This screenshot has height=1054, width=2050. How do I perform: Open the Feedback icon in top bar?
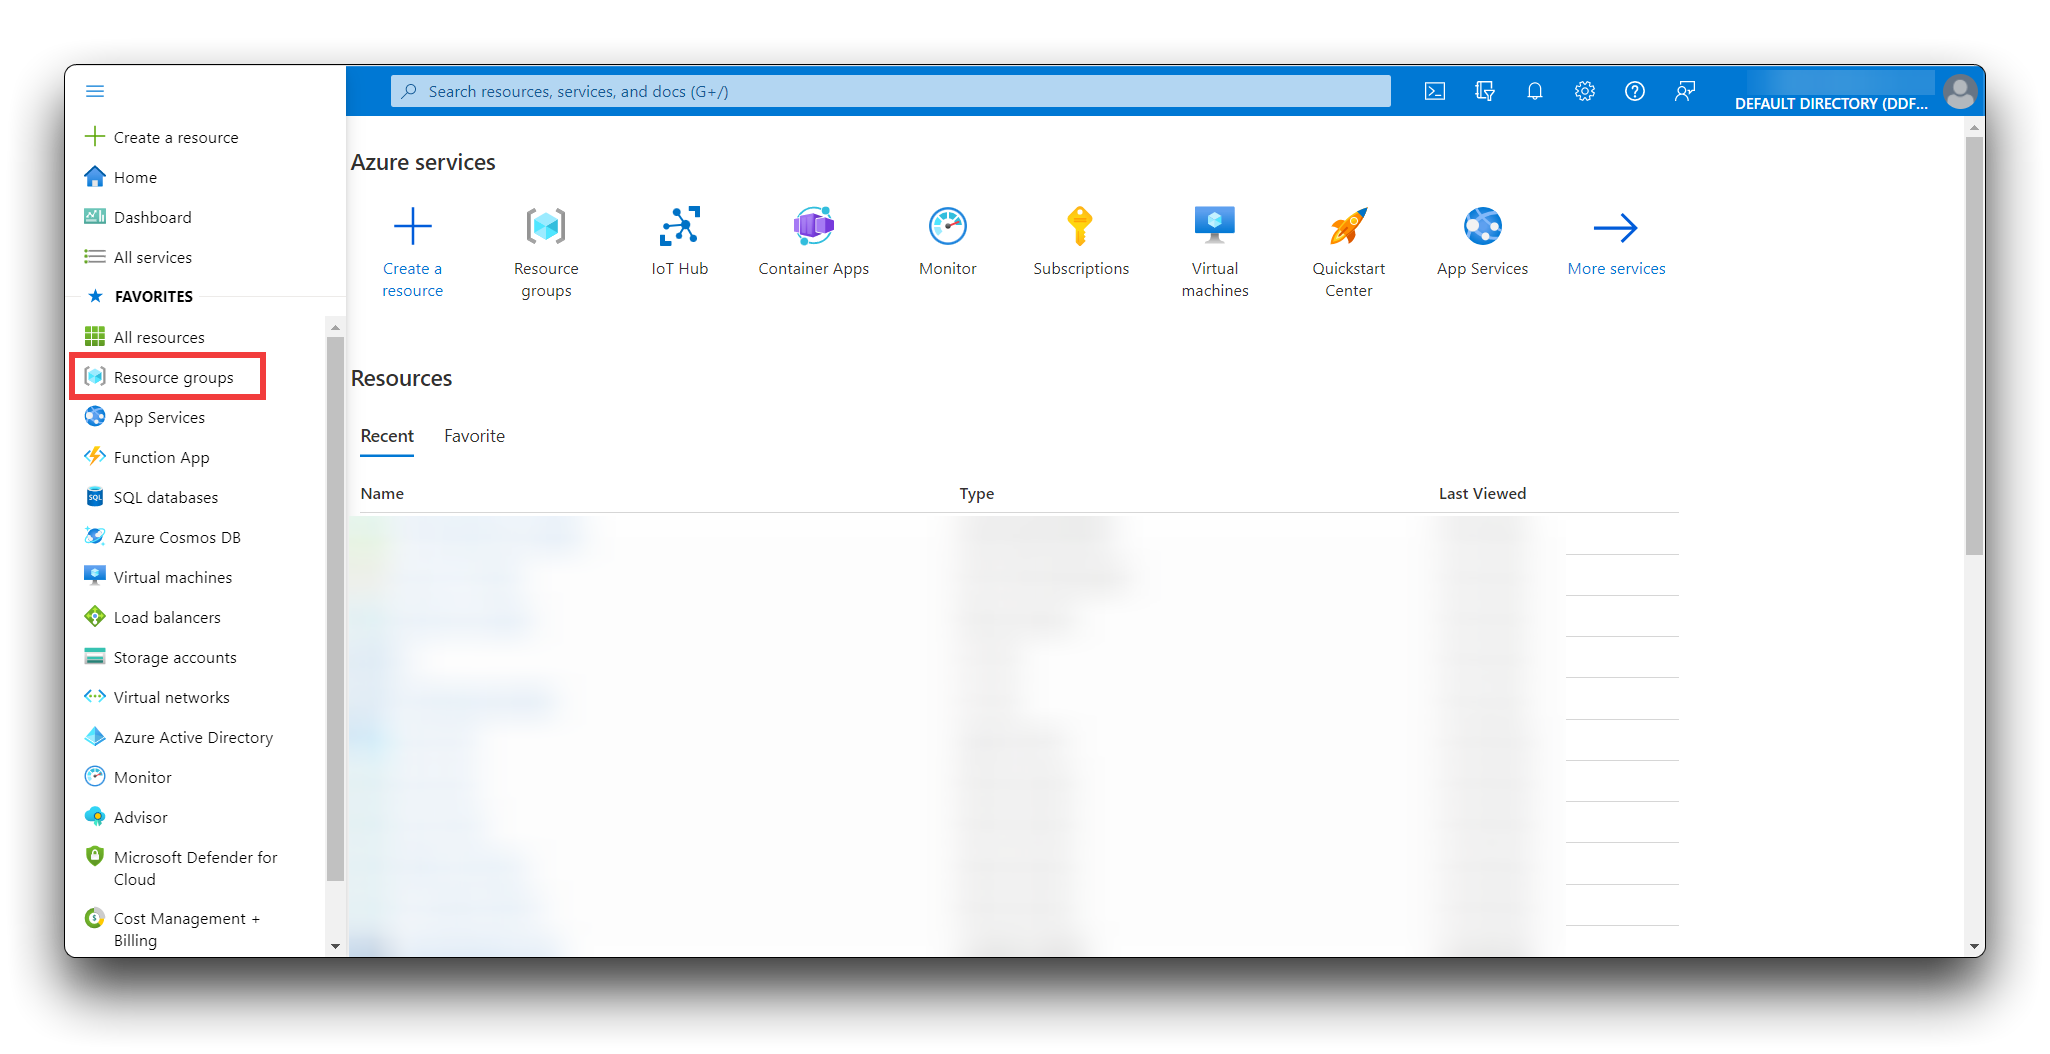(1685, 91)
